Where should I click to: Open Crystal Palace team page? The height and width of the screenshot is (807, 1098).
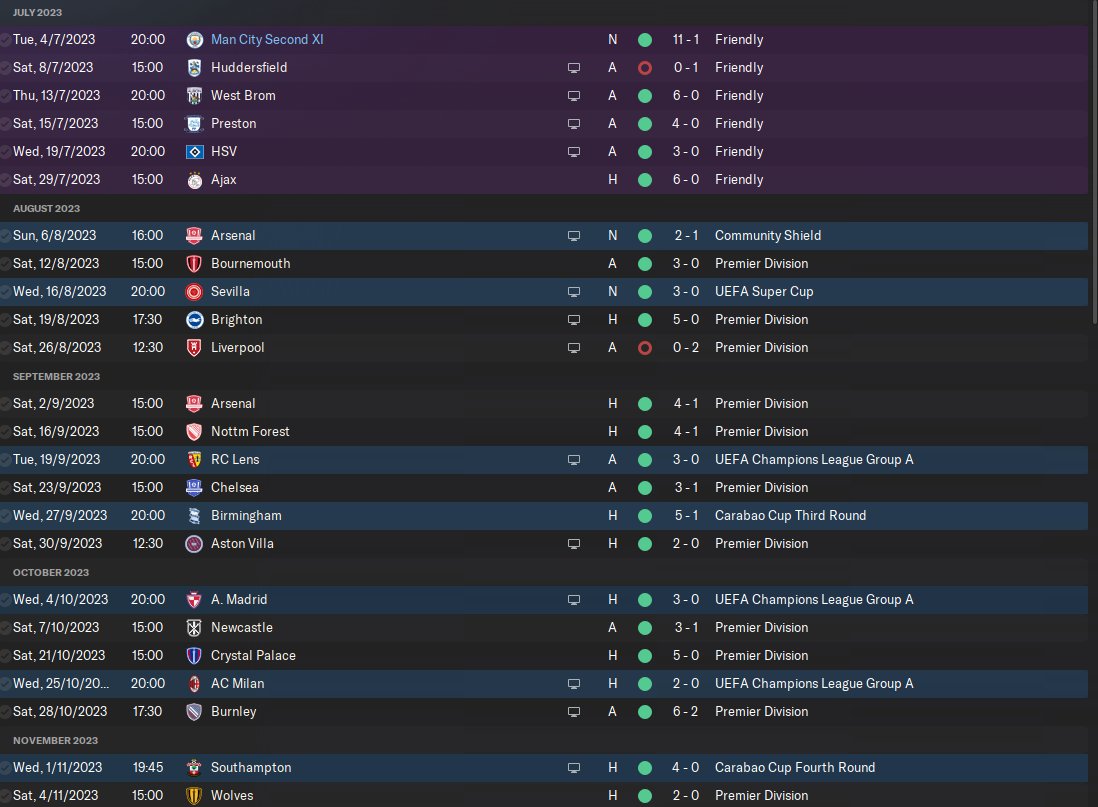pyautogui.click(x=253, y=656)
